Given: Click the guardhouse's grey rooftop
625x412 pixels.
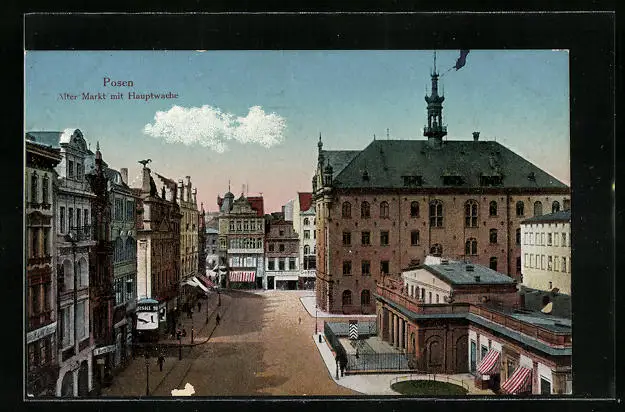Looking at the screenshot, I should pos(466,272).
